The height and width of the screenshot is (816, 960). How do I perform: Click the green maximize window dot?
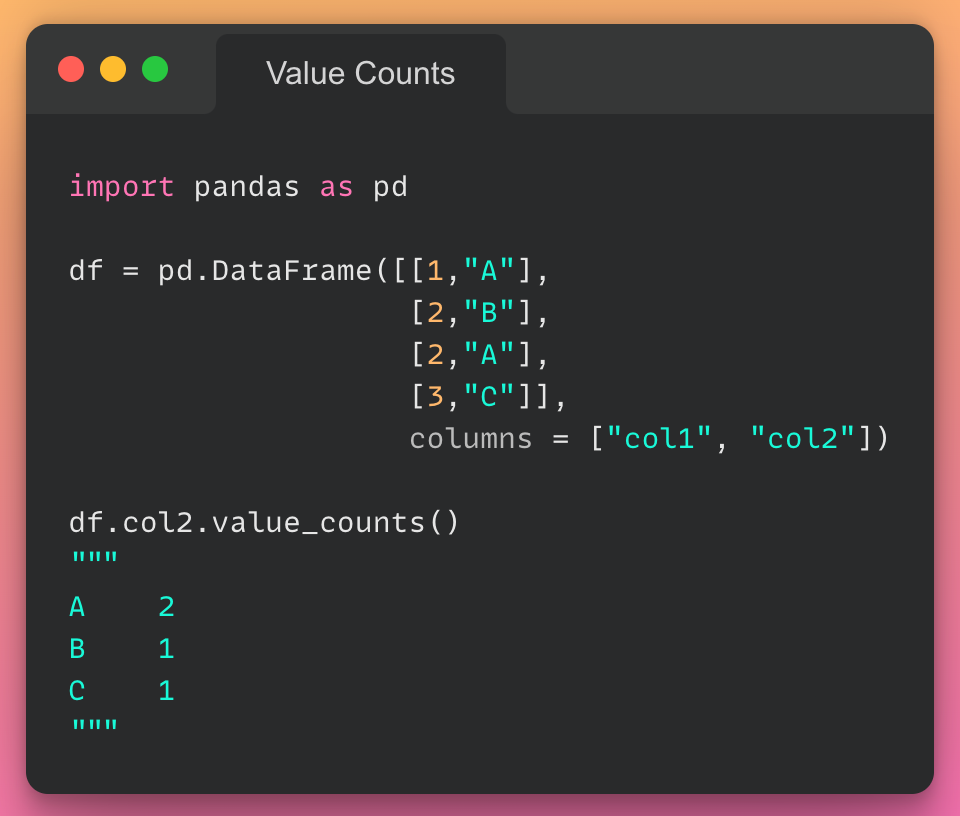tap(155, 69)
